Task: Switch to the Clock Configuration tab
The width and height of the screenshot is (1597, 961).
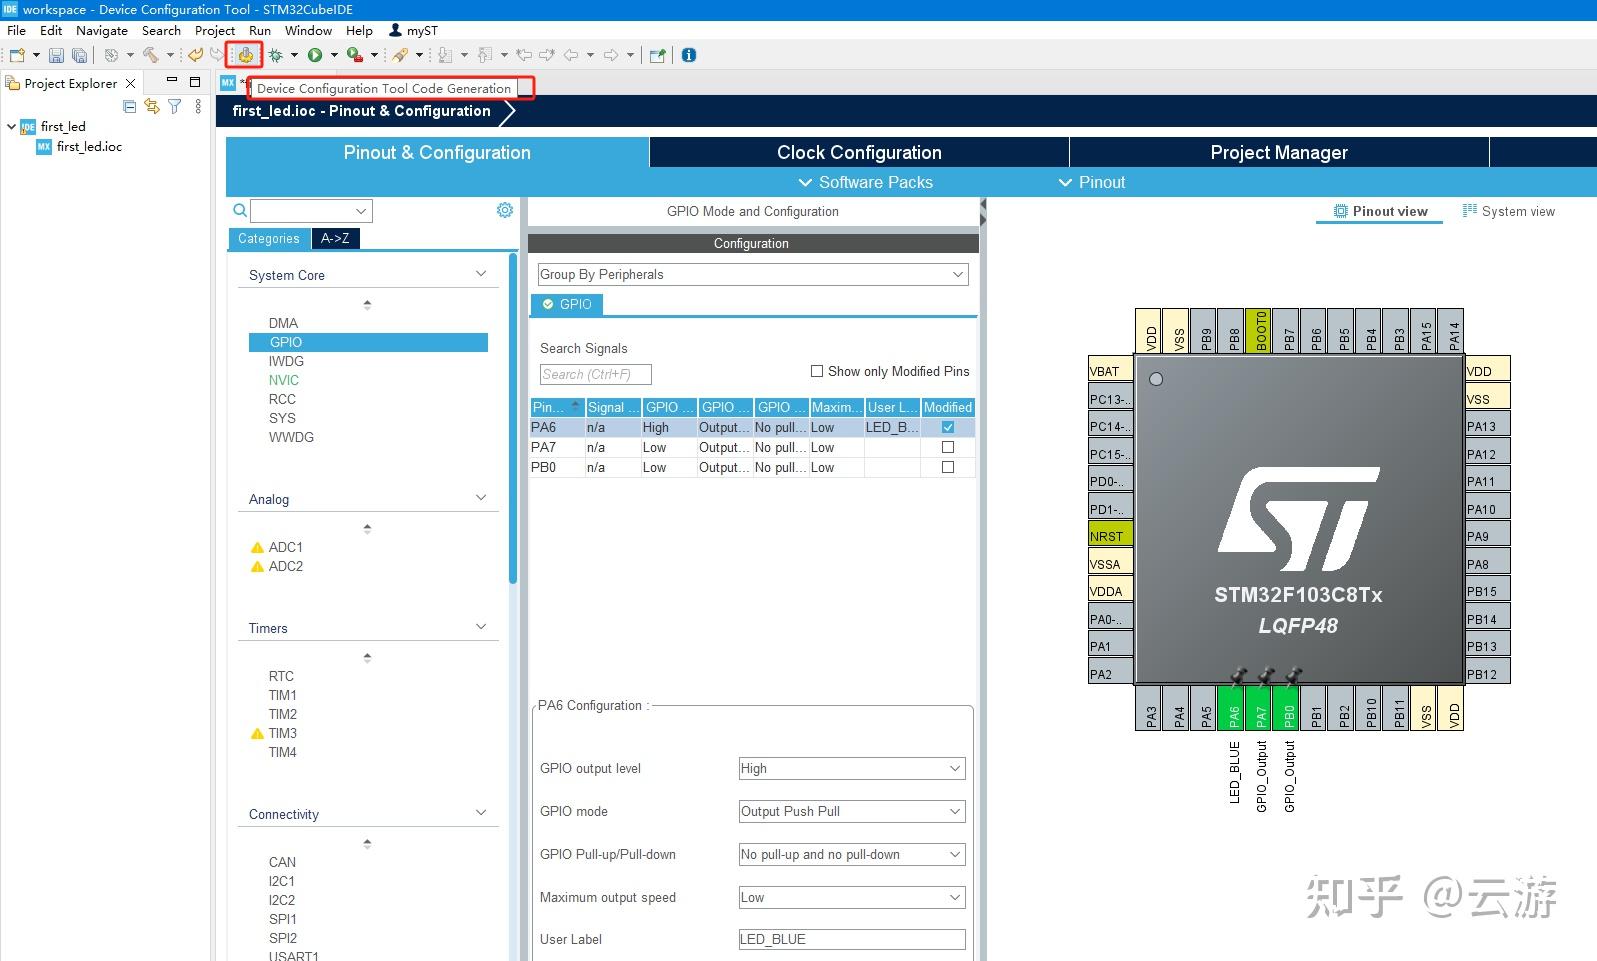Action: [x=859, y=152]
